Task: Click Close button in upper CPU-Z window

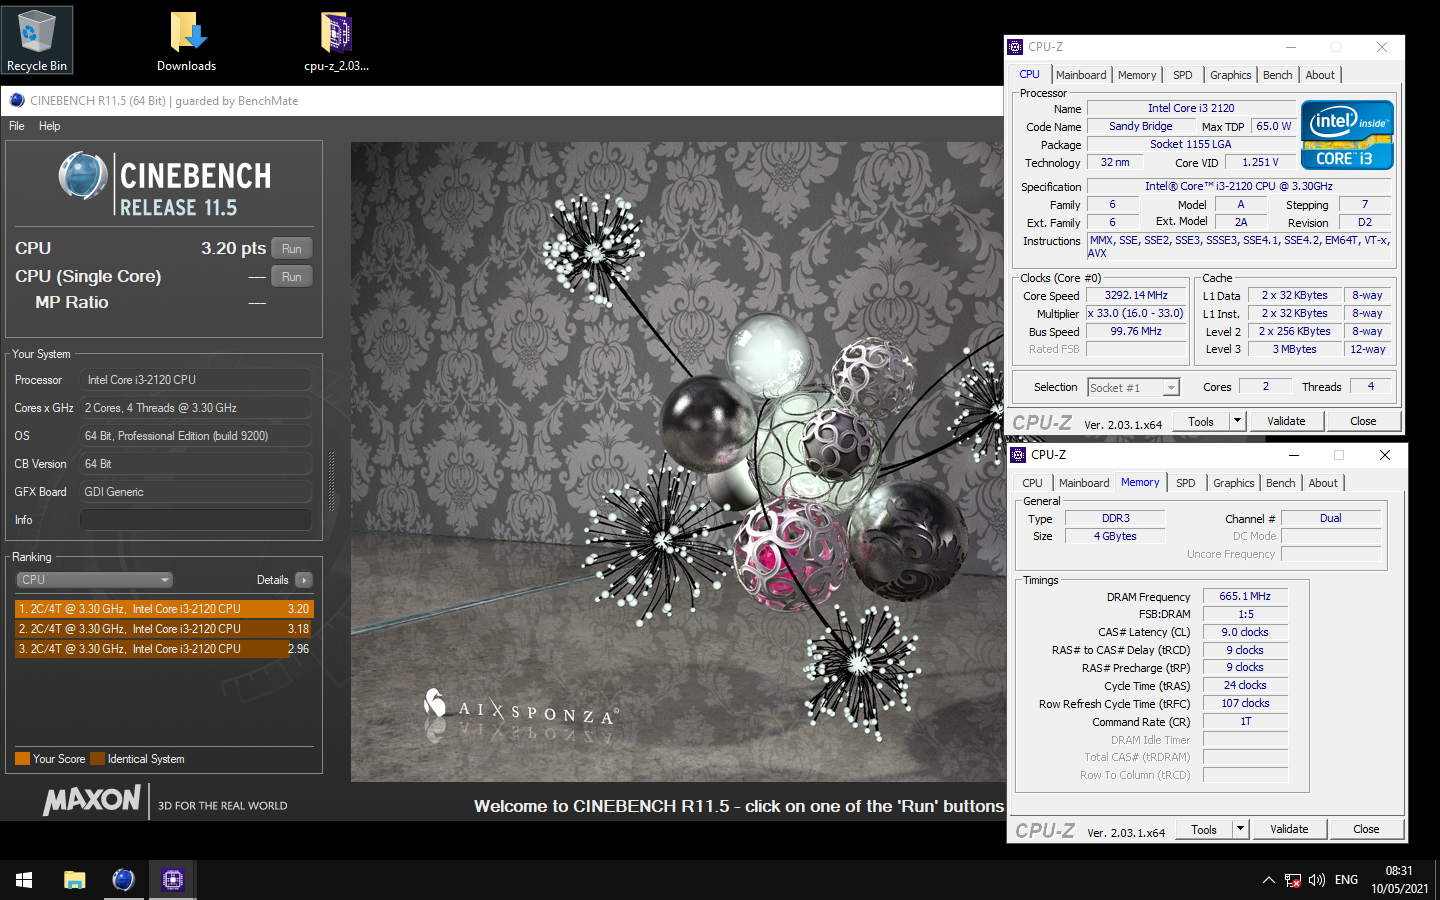Action: pos(1363,422)
